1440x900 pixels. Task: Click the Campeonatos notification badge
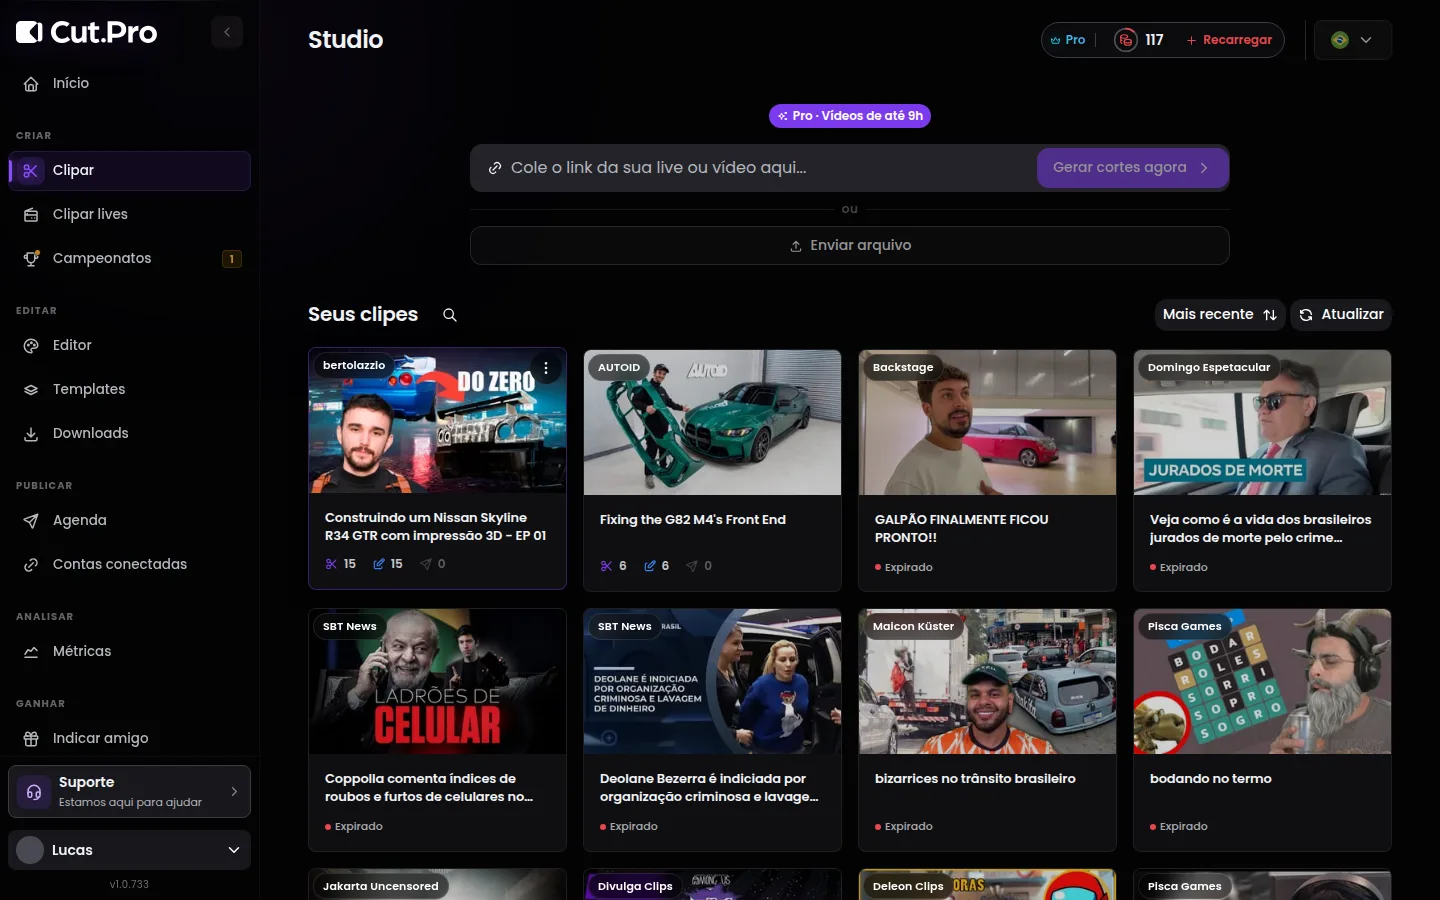232,259
